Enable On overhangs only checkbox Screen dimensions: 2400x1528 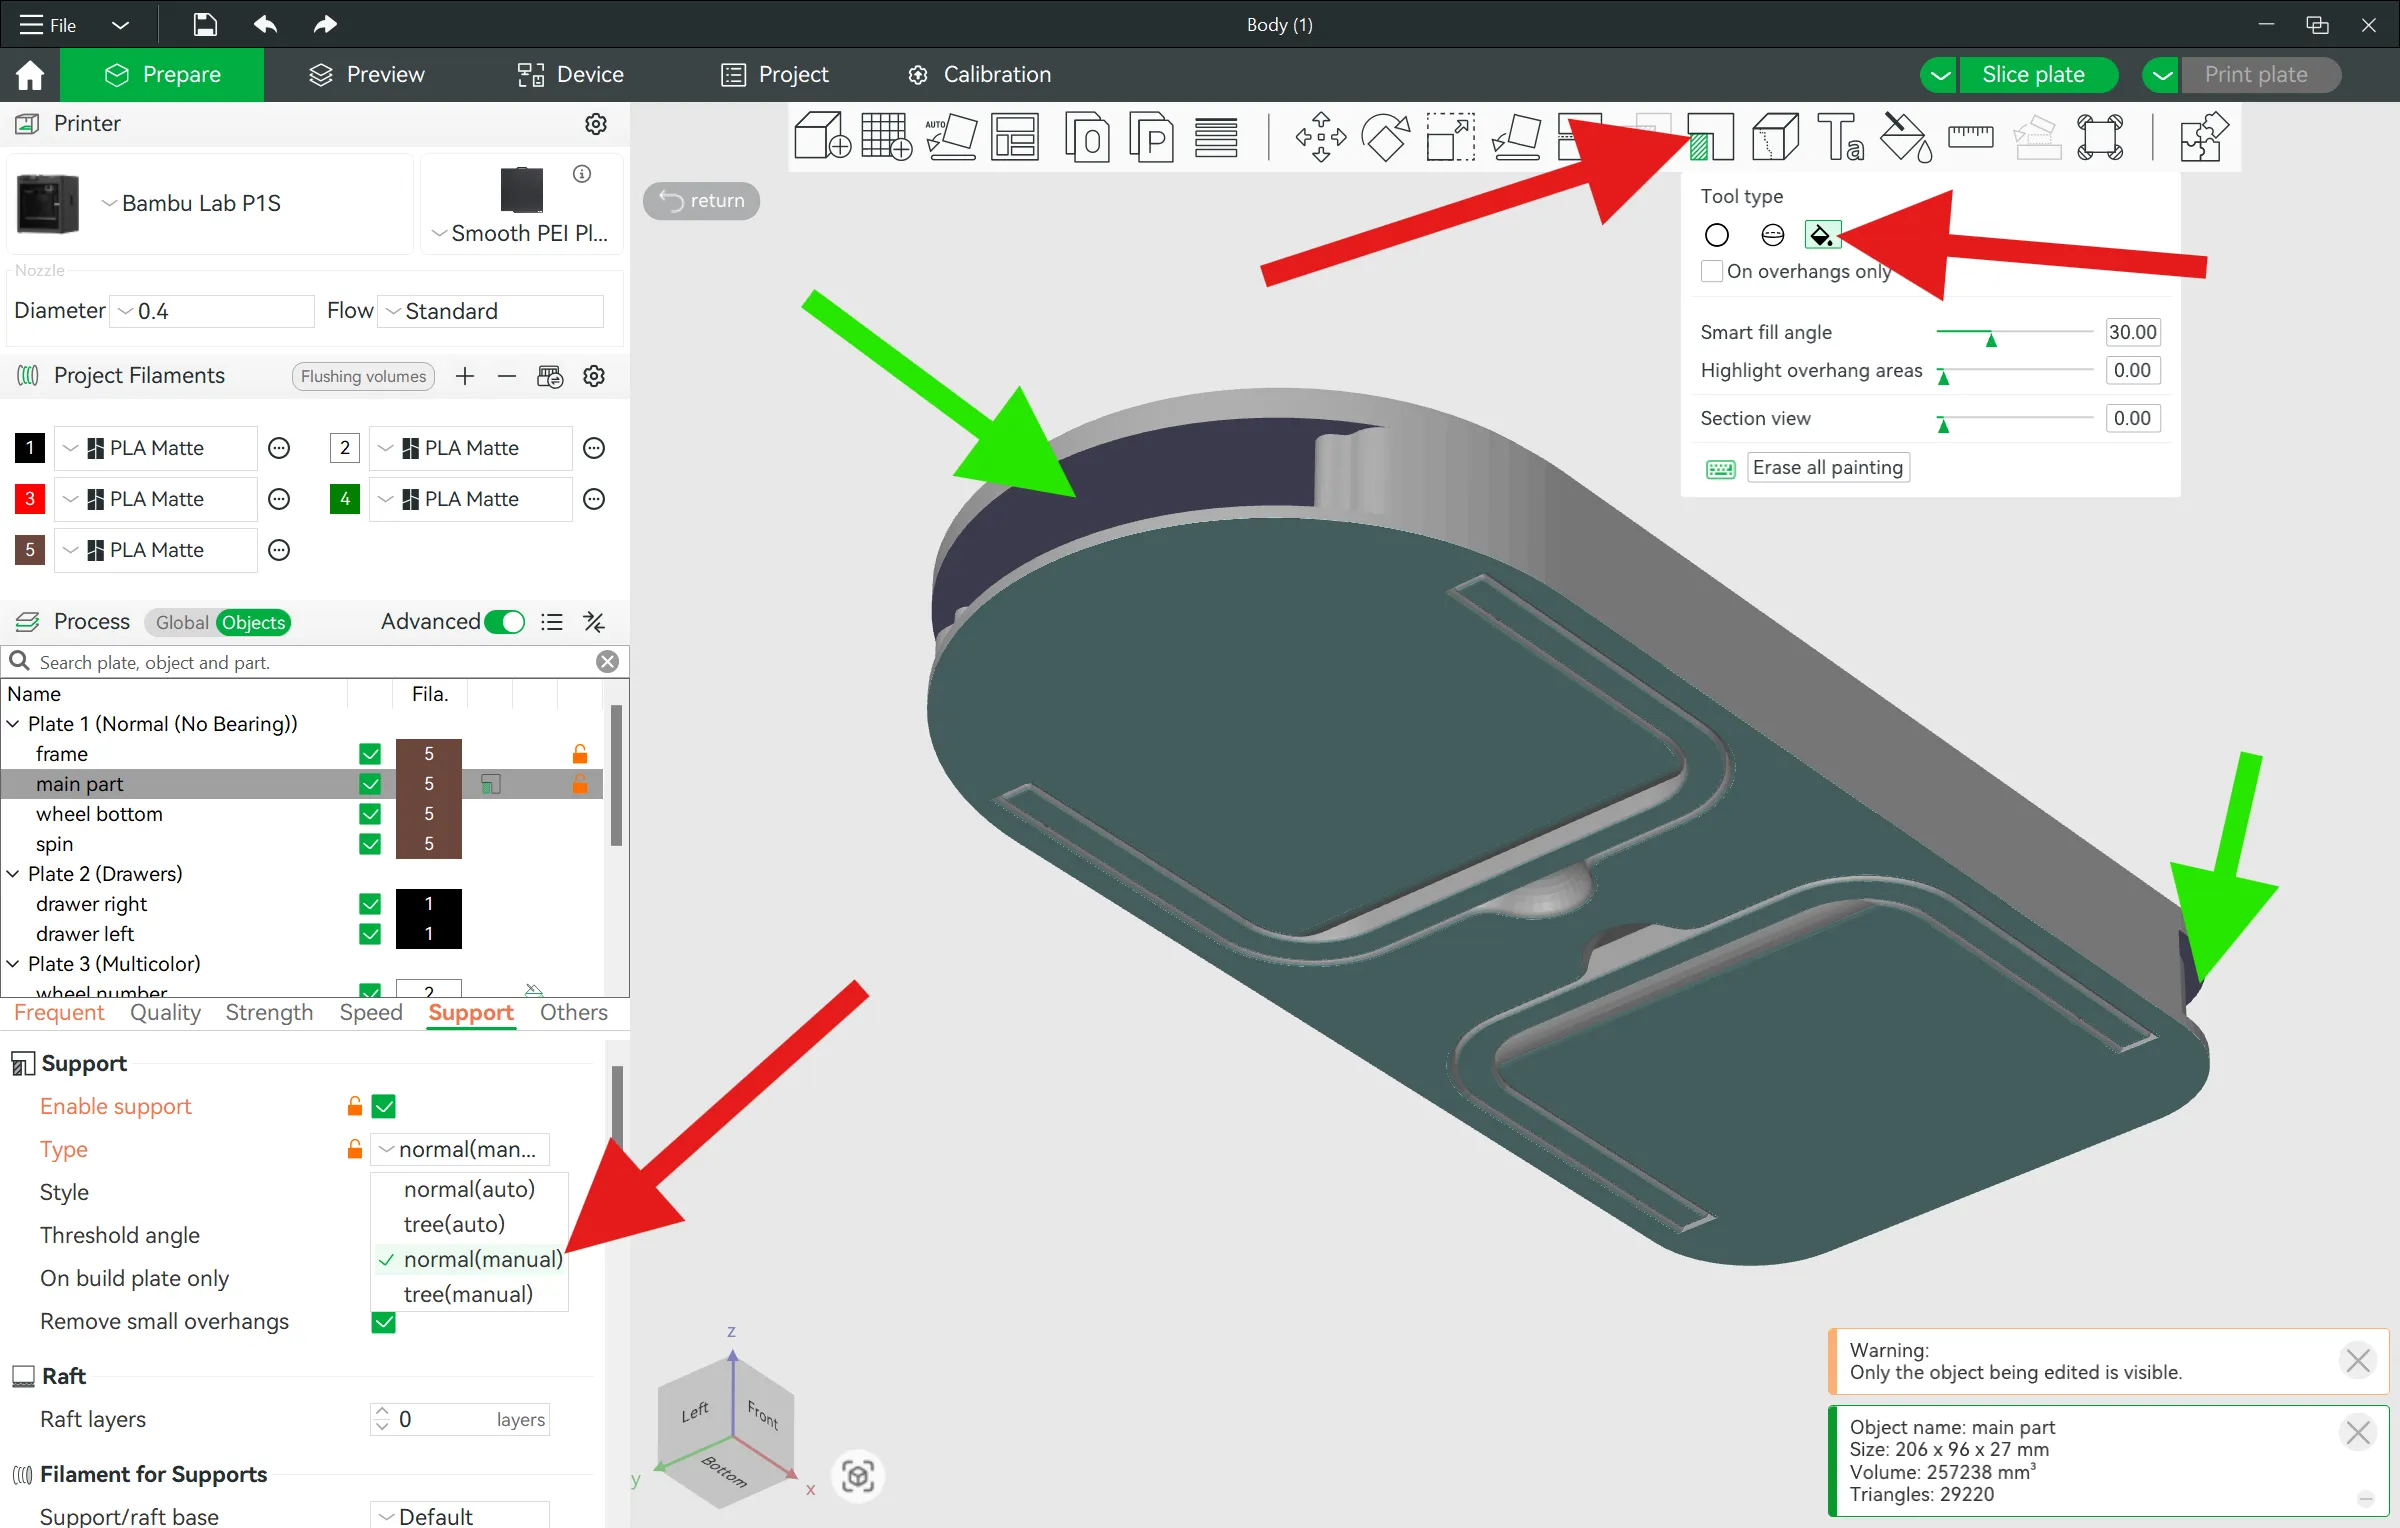click(1712, 271)
